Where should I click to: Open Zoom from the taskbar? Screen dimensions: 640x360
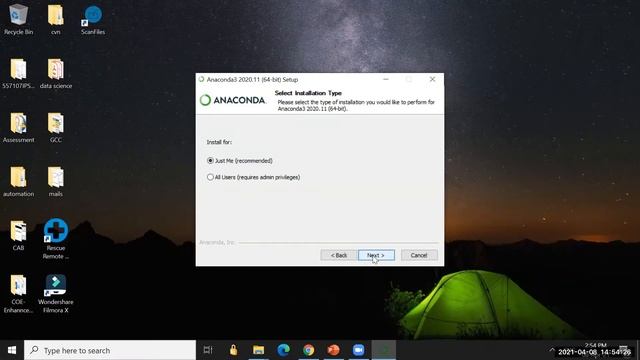click(x=358, y=350)
